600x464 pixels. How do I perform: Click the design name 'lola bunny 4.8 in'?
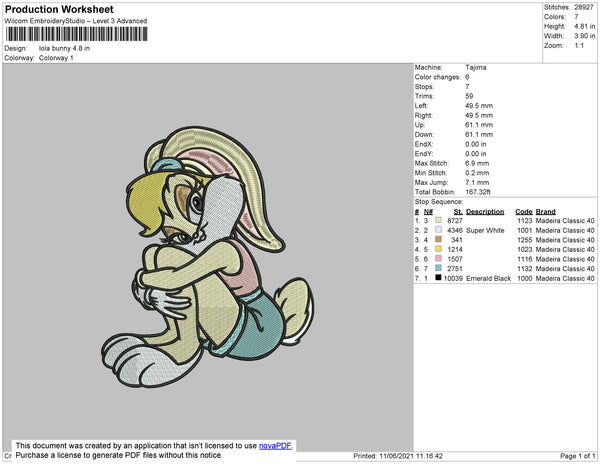click(64, 48)
